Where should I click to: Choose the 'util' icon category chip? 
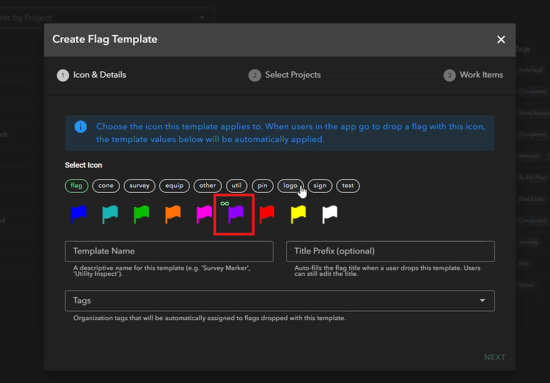(x=237, y=186)
